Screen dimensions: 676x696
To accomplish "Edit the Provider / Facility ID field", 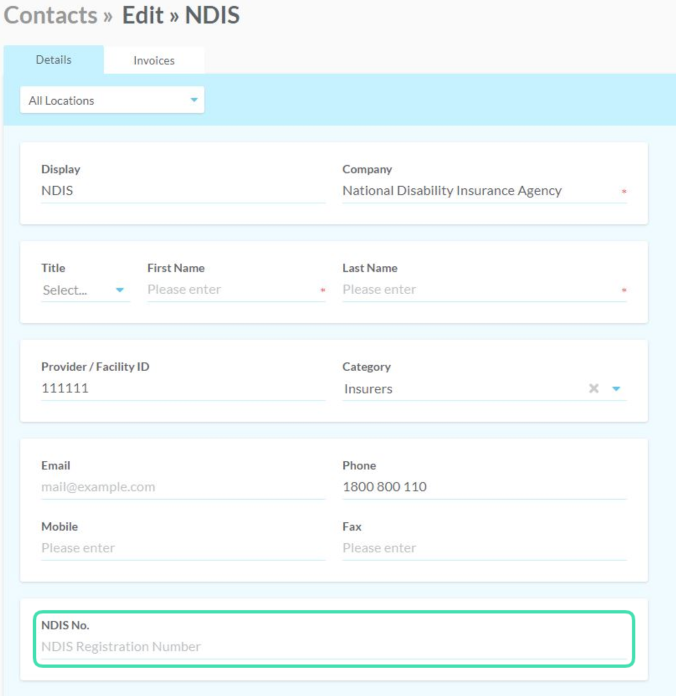I will coord(183,388).
